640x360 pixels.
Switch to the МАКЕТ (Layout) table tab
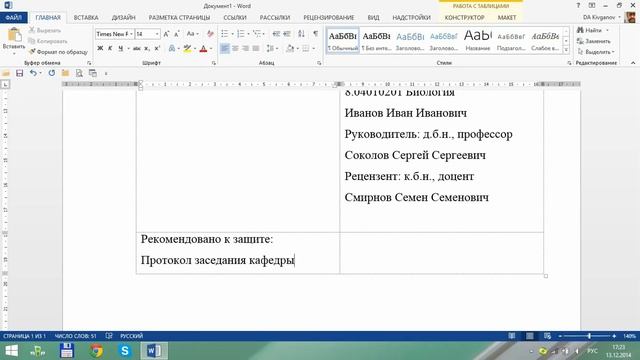pyautogui.click(x=507, y=18)
